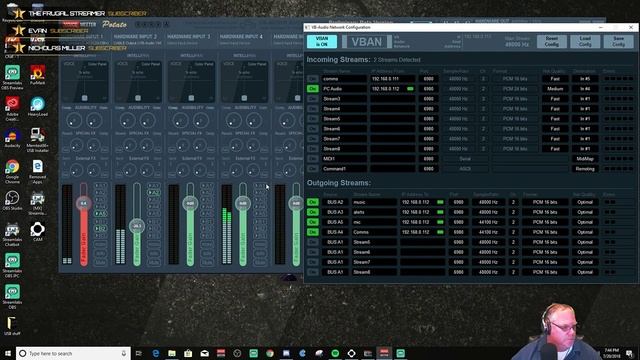Image resolution: width=640 pixels, height=360 pixels.
Task: Change PC Audio destination In #4
Action: tap(585, 89)
